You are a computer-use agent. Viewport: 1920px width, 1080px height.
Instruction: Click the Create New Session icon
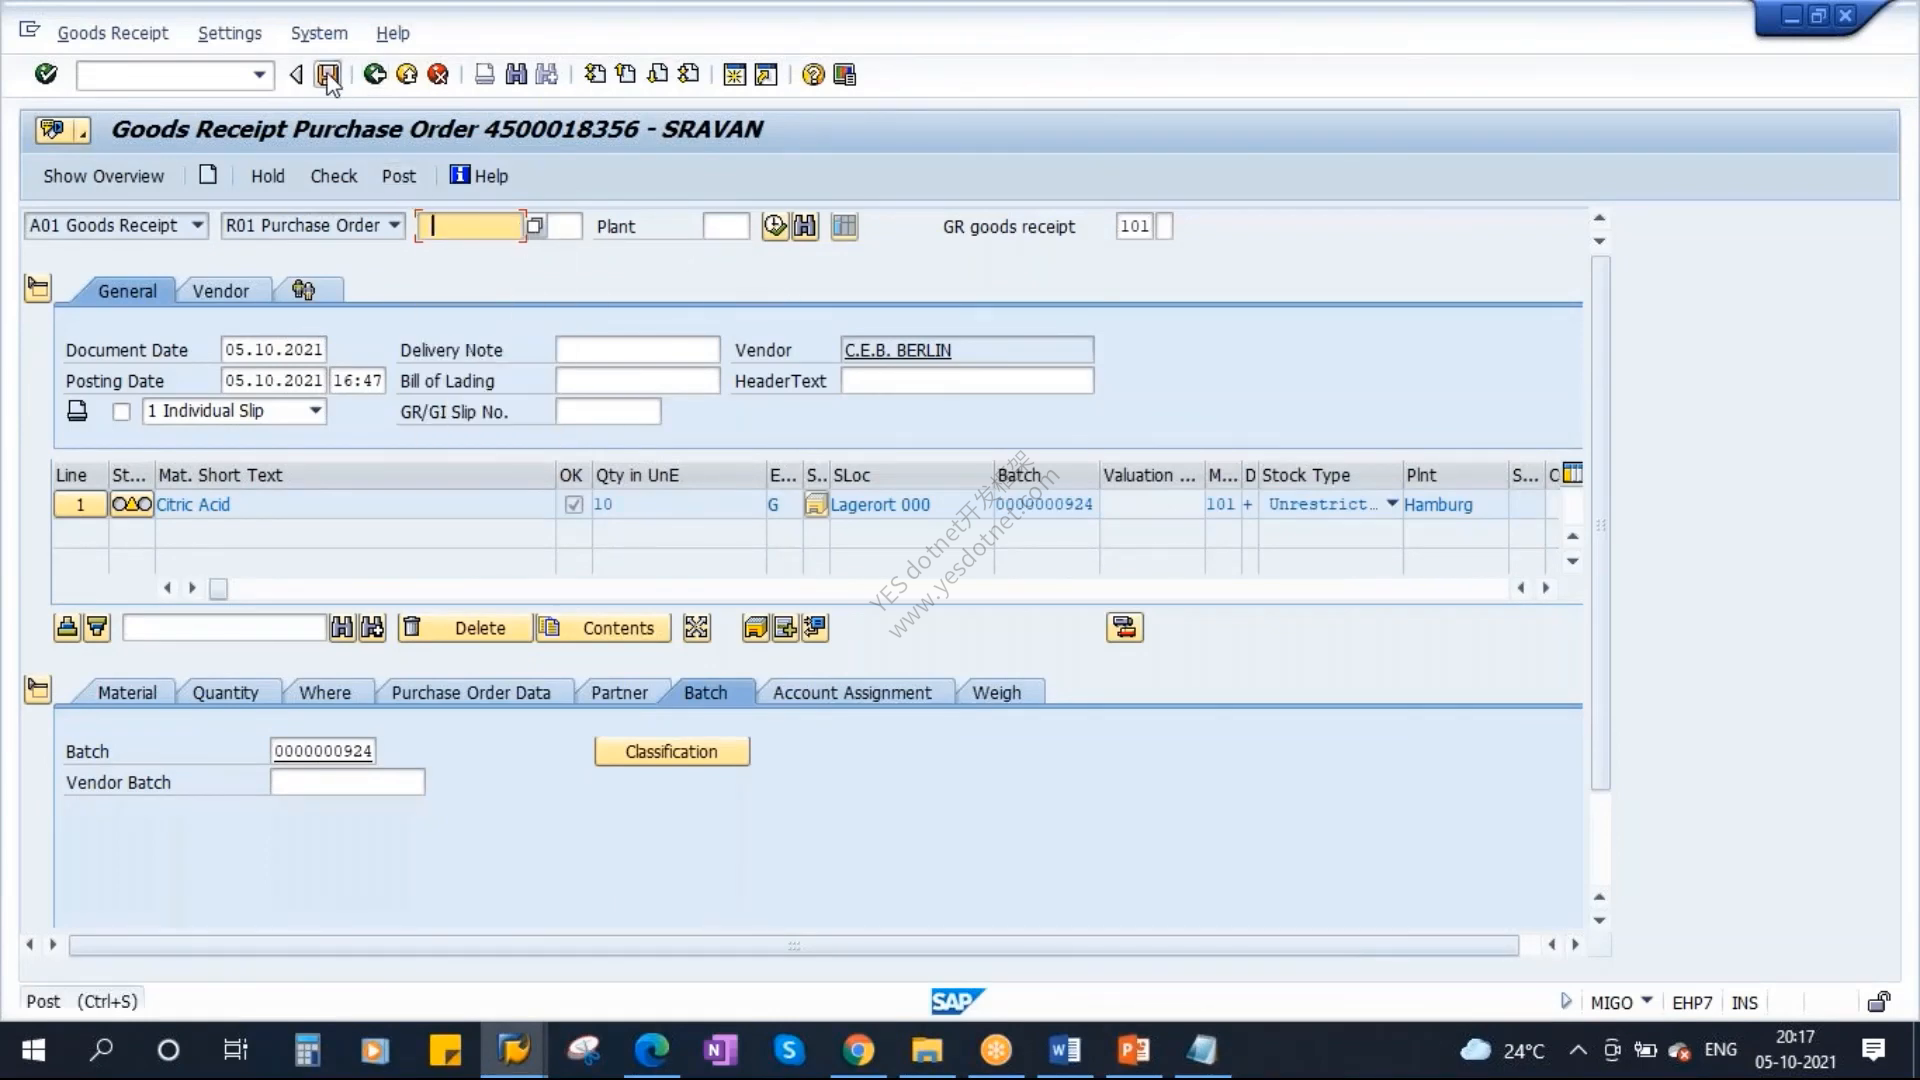[734, 74]
